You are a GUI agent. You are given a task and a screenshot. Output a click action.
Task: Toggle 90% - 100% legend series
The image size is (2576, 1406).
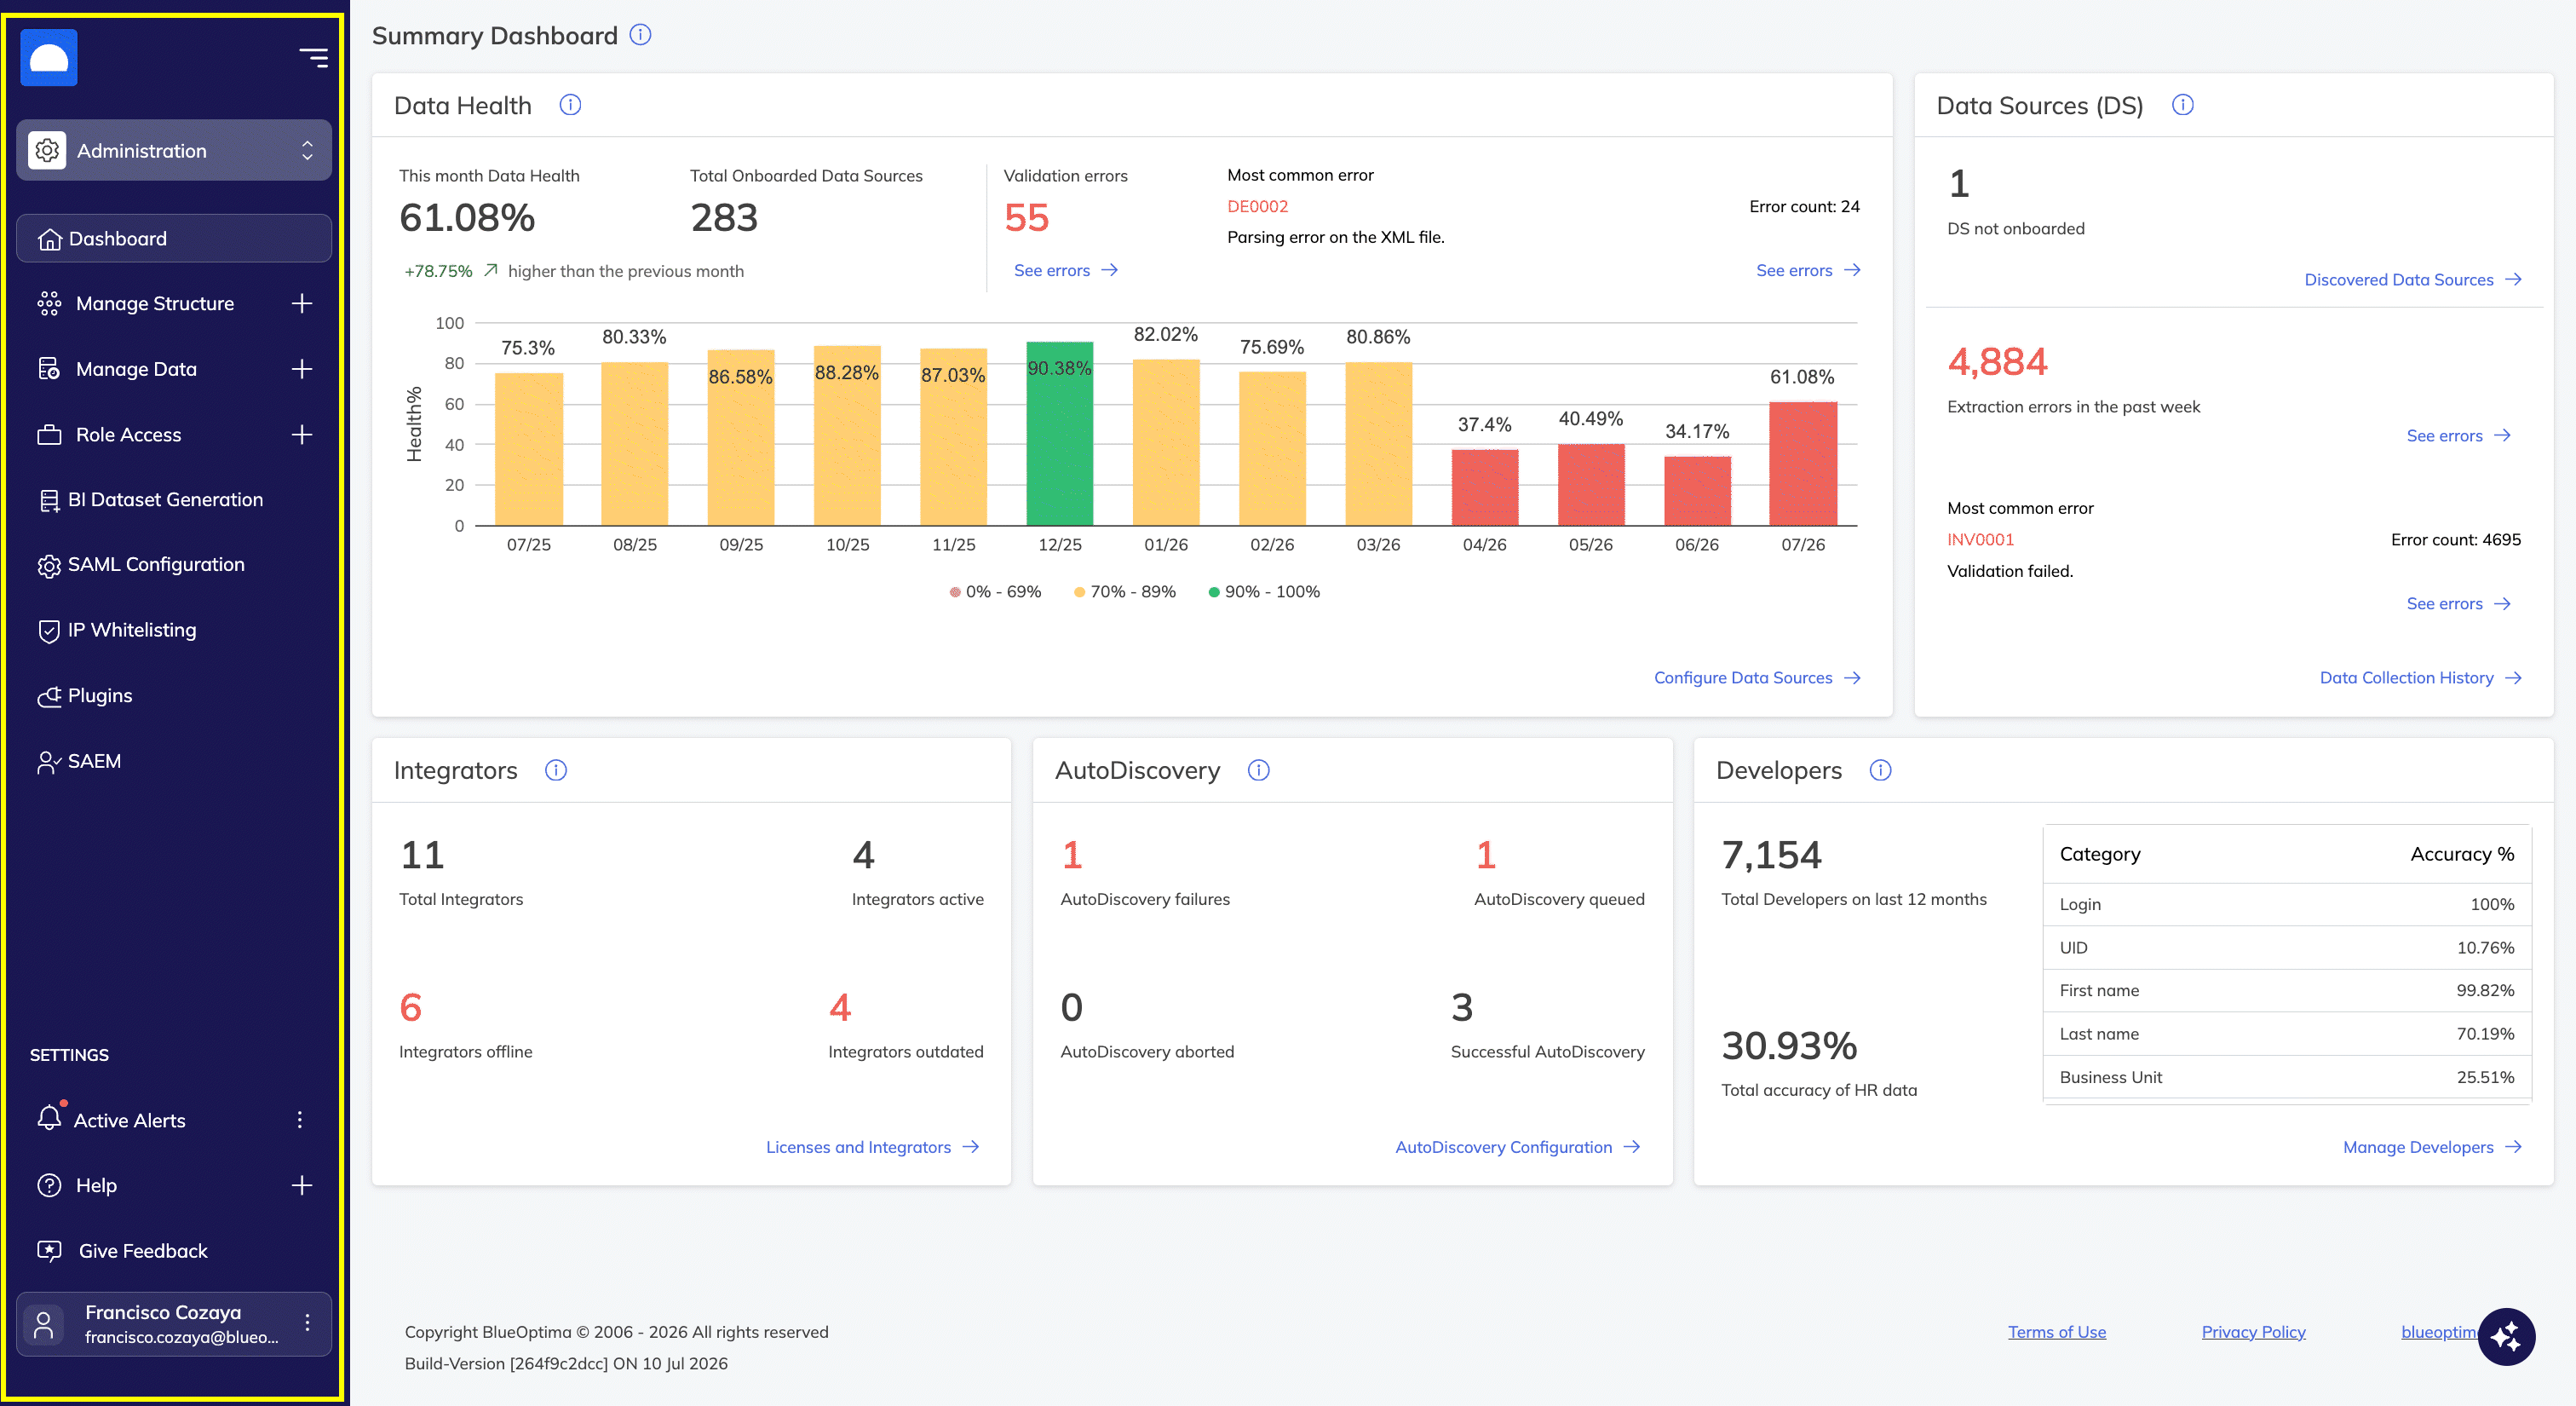[x=1264, y=592]
